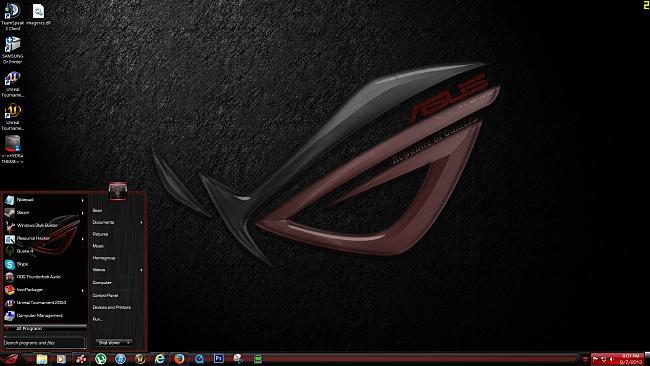
Task: Show hidden tray icons arrow
Action: (585, 359)
